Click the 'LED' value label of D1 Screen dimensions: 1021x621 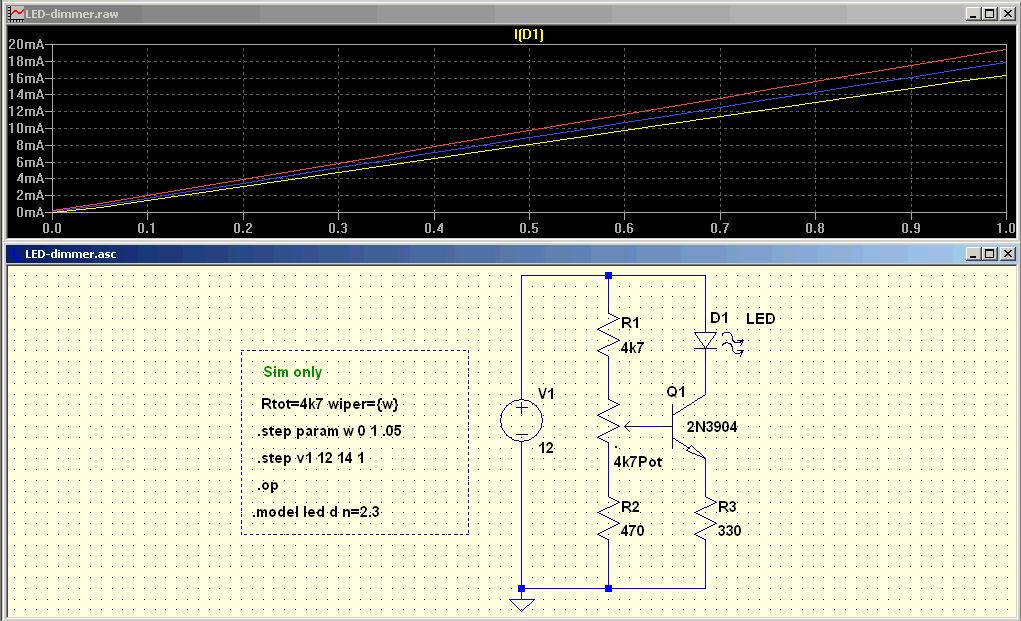pyautogui.click(x=760, y=319)
